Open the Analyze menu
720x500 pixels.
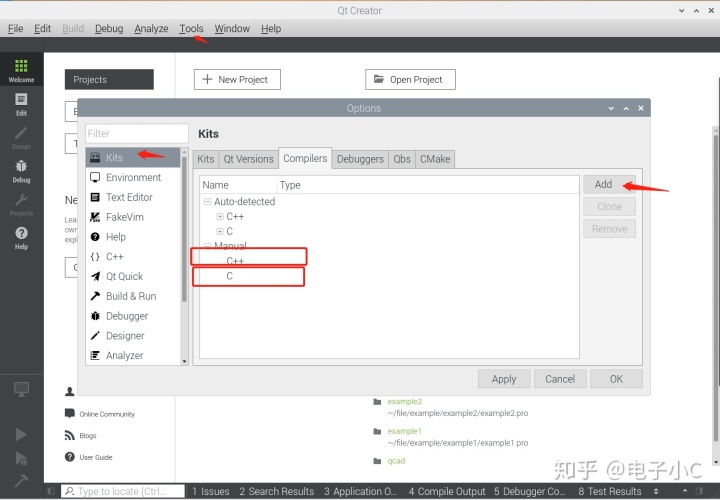(x=151, y=28)
